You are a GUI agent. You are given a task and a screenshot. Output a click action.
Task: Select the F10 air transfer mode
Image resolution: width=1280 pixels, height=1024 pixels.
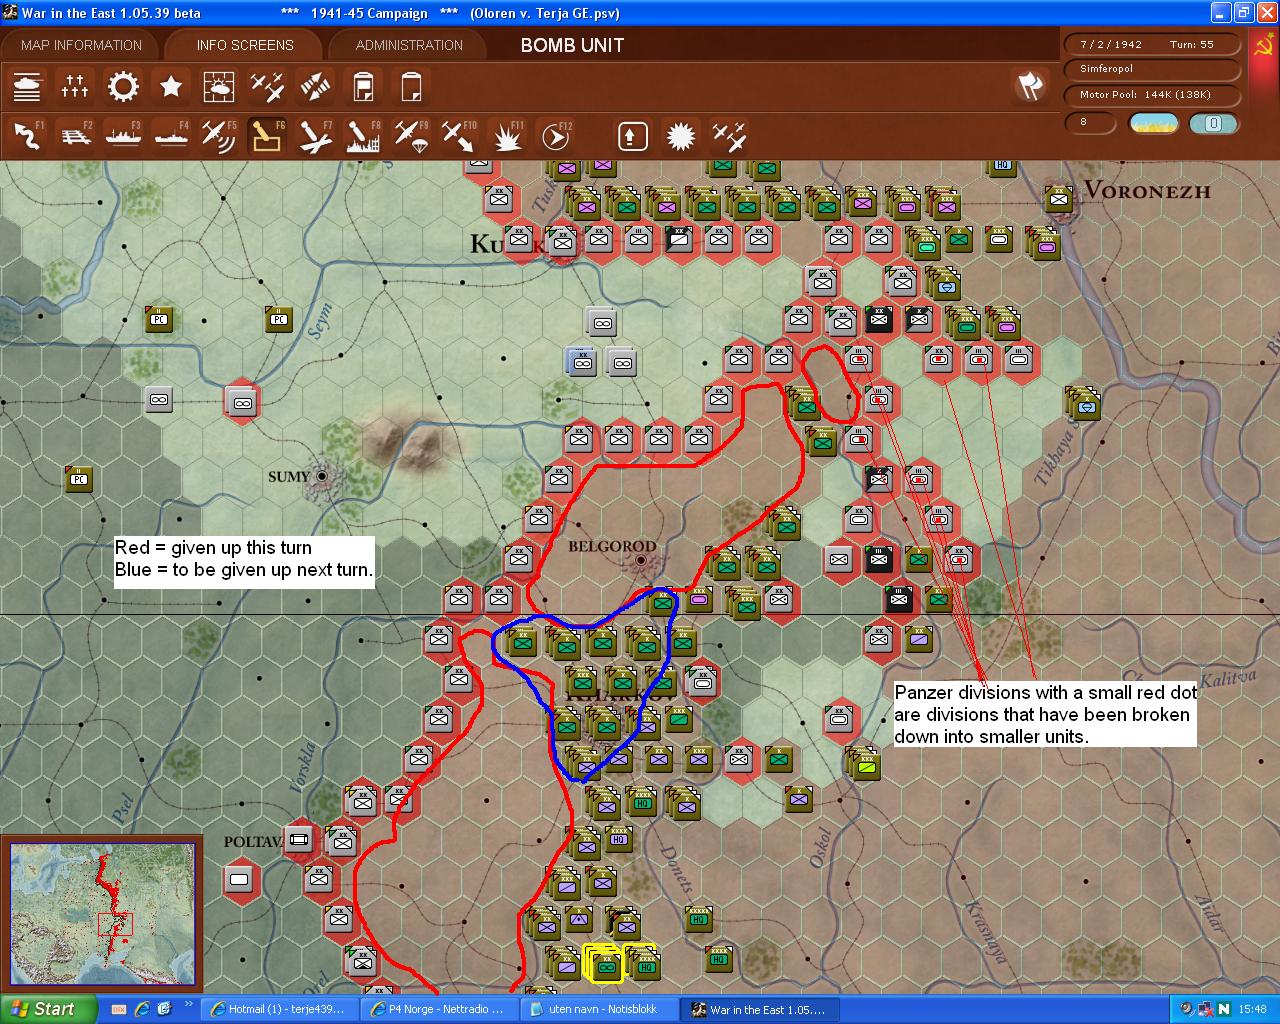pyautogui.click(x=459, y=136)
